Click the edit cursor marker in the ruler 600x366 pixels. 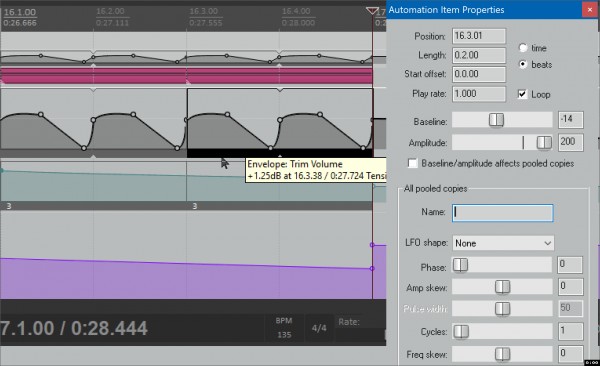click(x=372, y=10)
